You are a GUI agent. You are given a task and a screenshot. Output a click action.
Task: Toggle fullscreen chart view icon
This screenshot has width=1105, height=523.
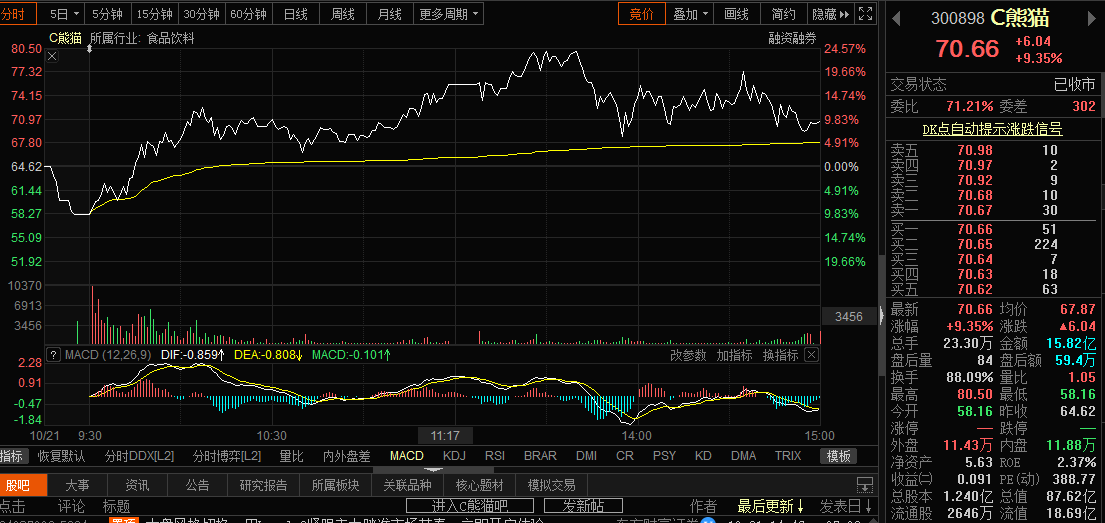click(867, 13)
